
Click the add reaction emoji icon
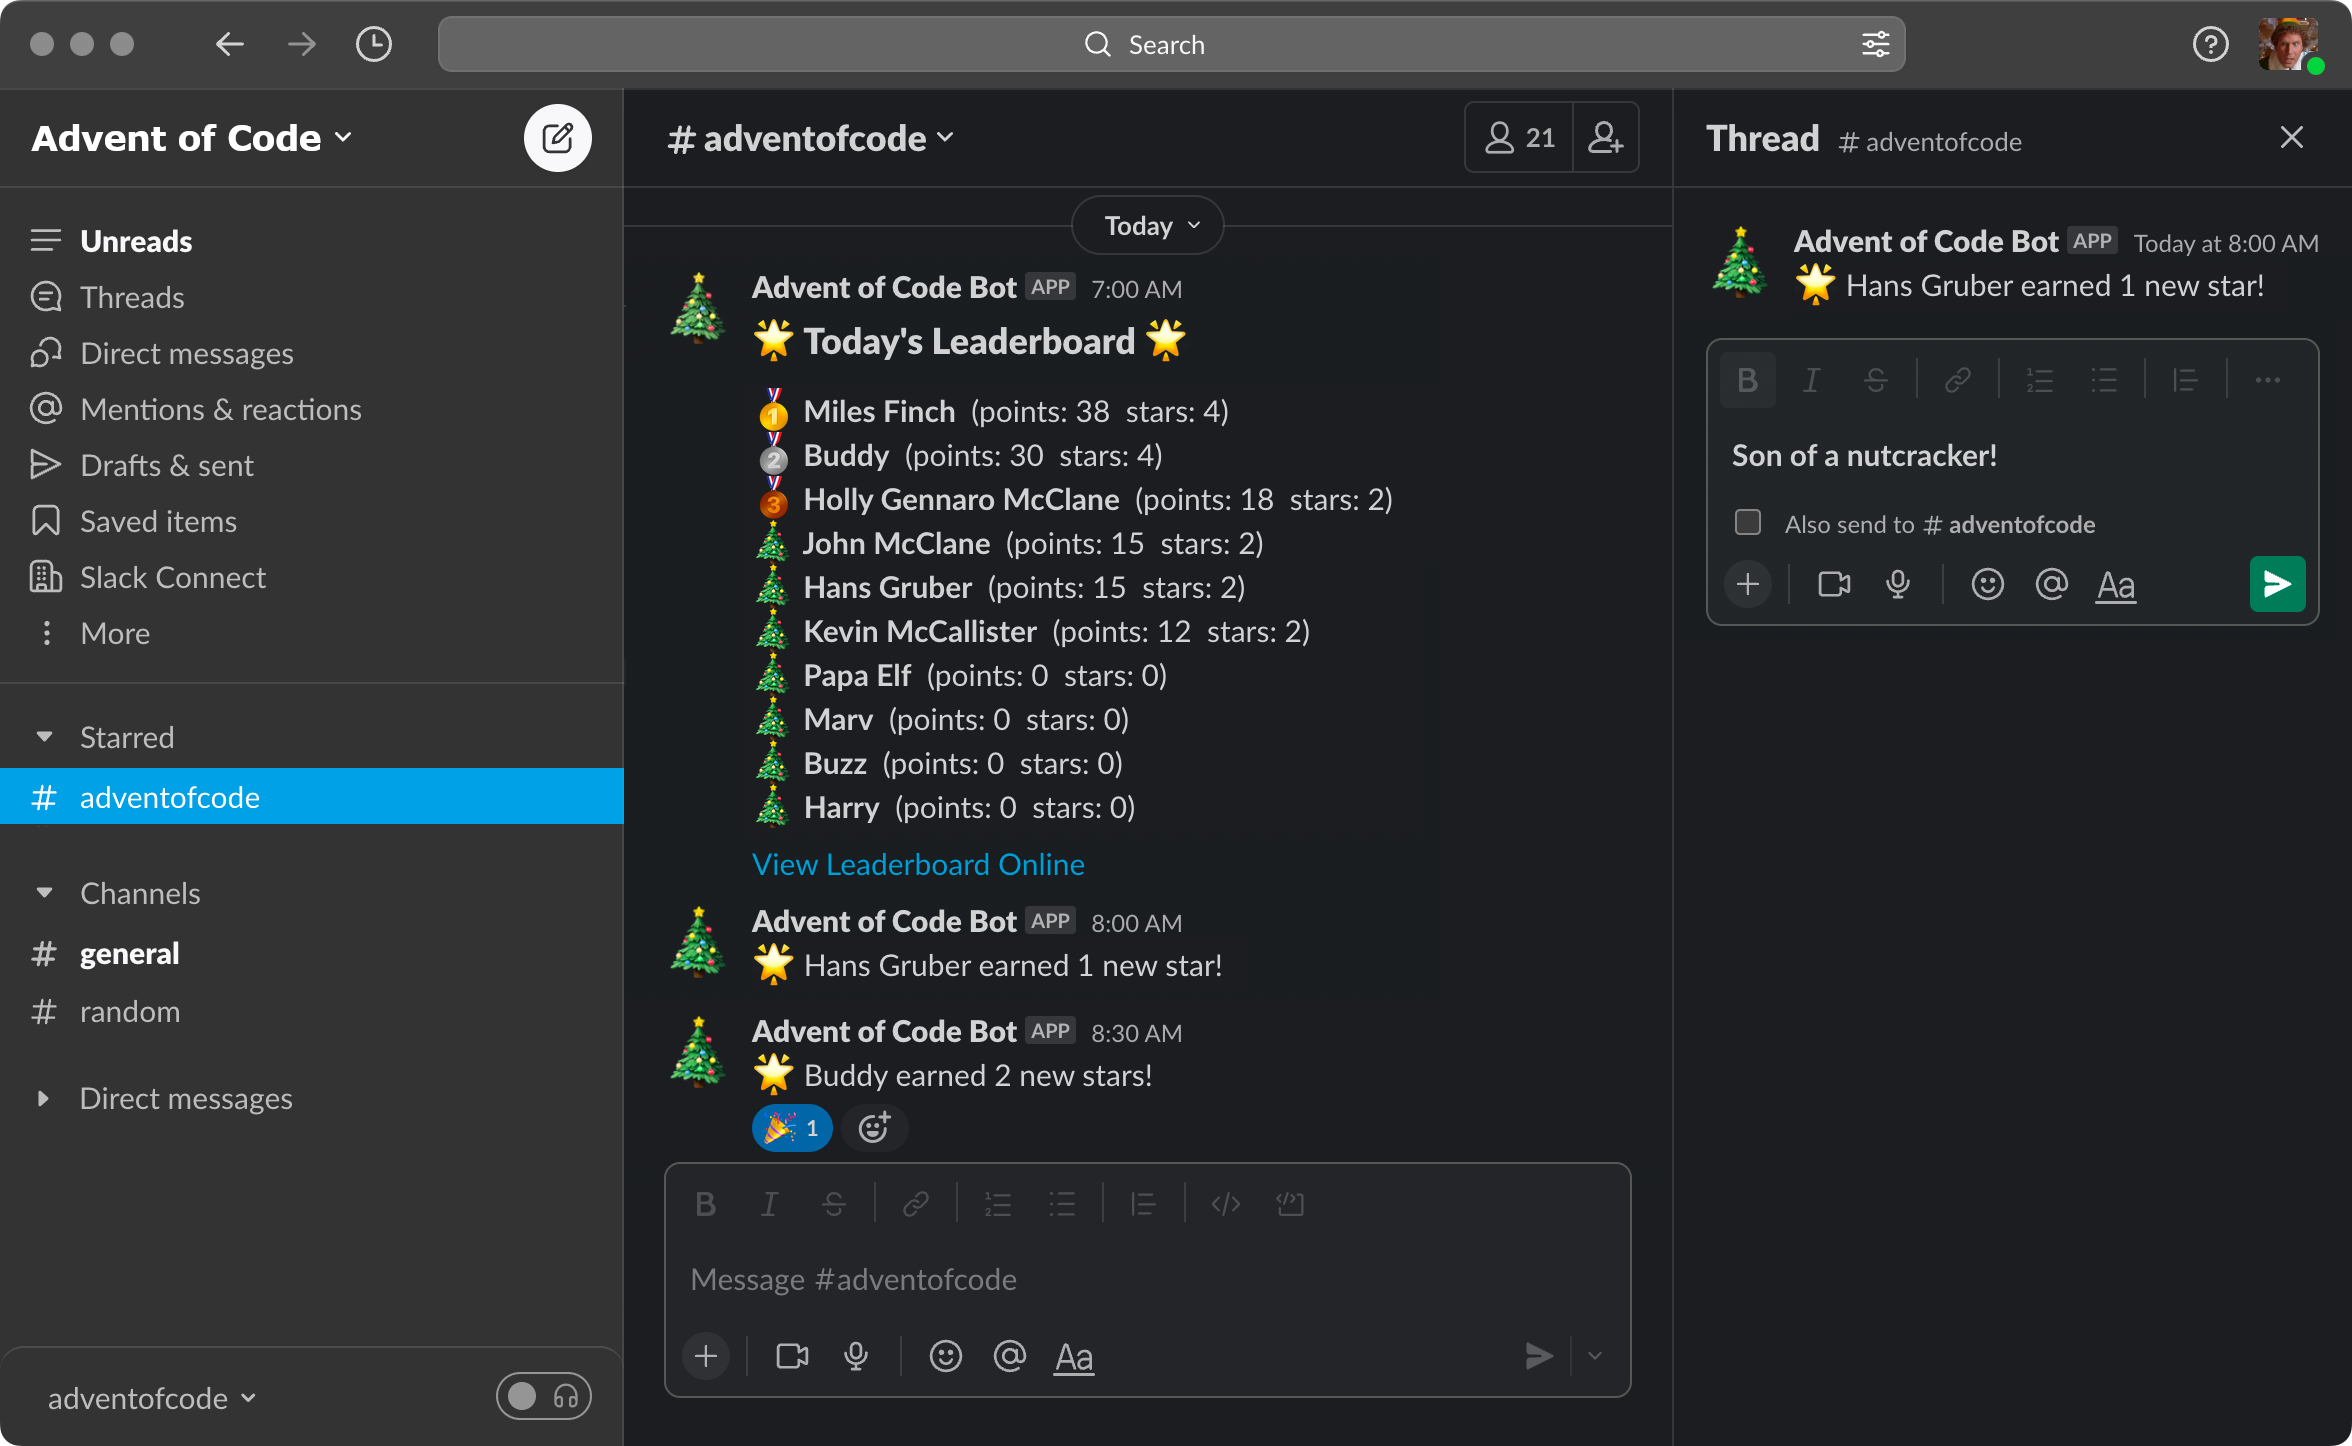tap(875, 1128)
